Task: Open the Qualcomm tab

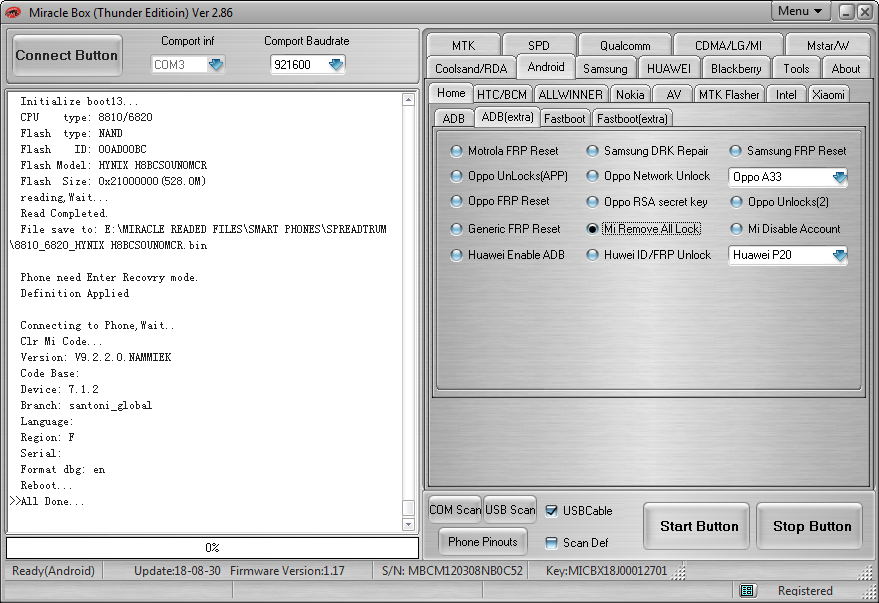Action: pyautogui.click(x=625, y=45)
